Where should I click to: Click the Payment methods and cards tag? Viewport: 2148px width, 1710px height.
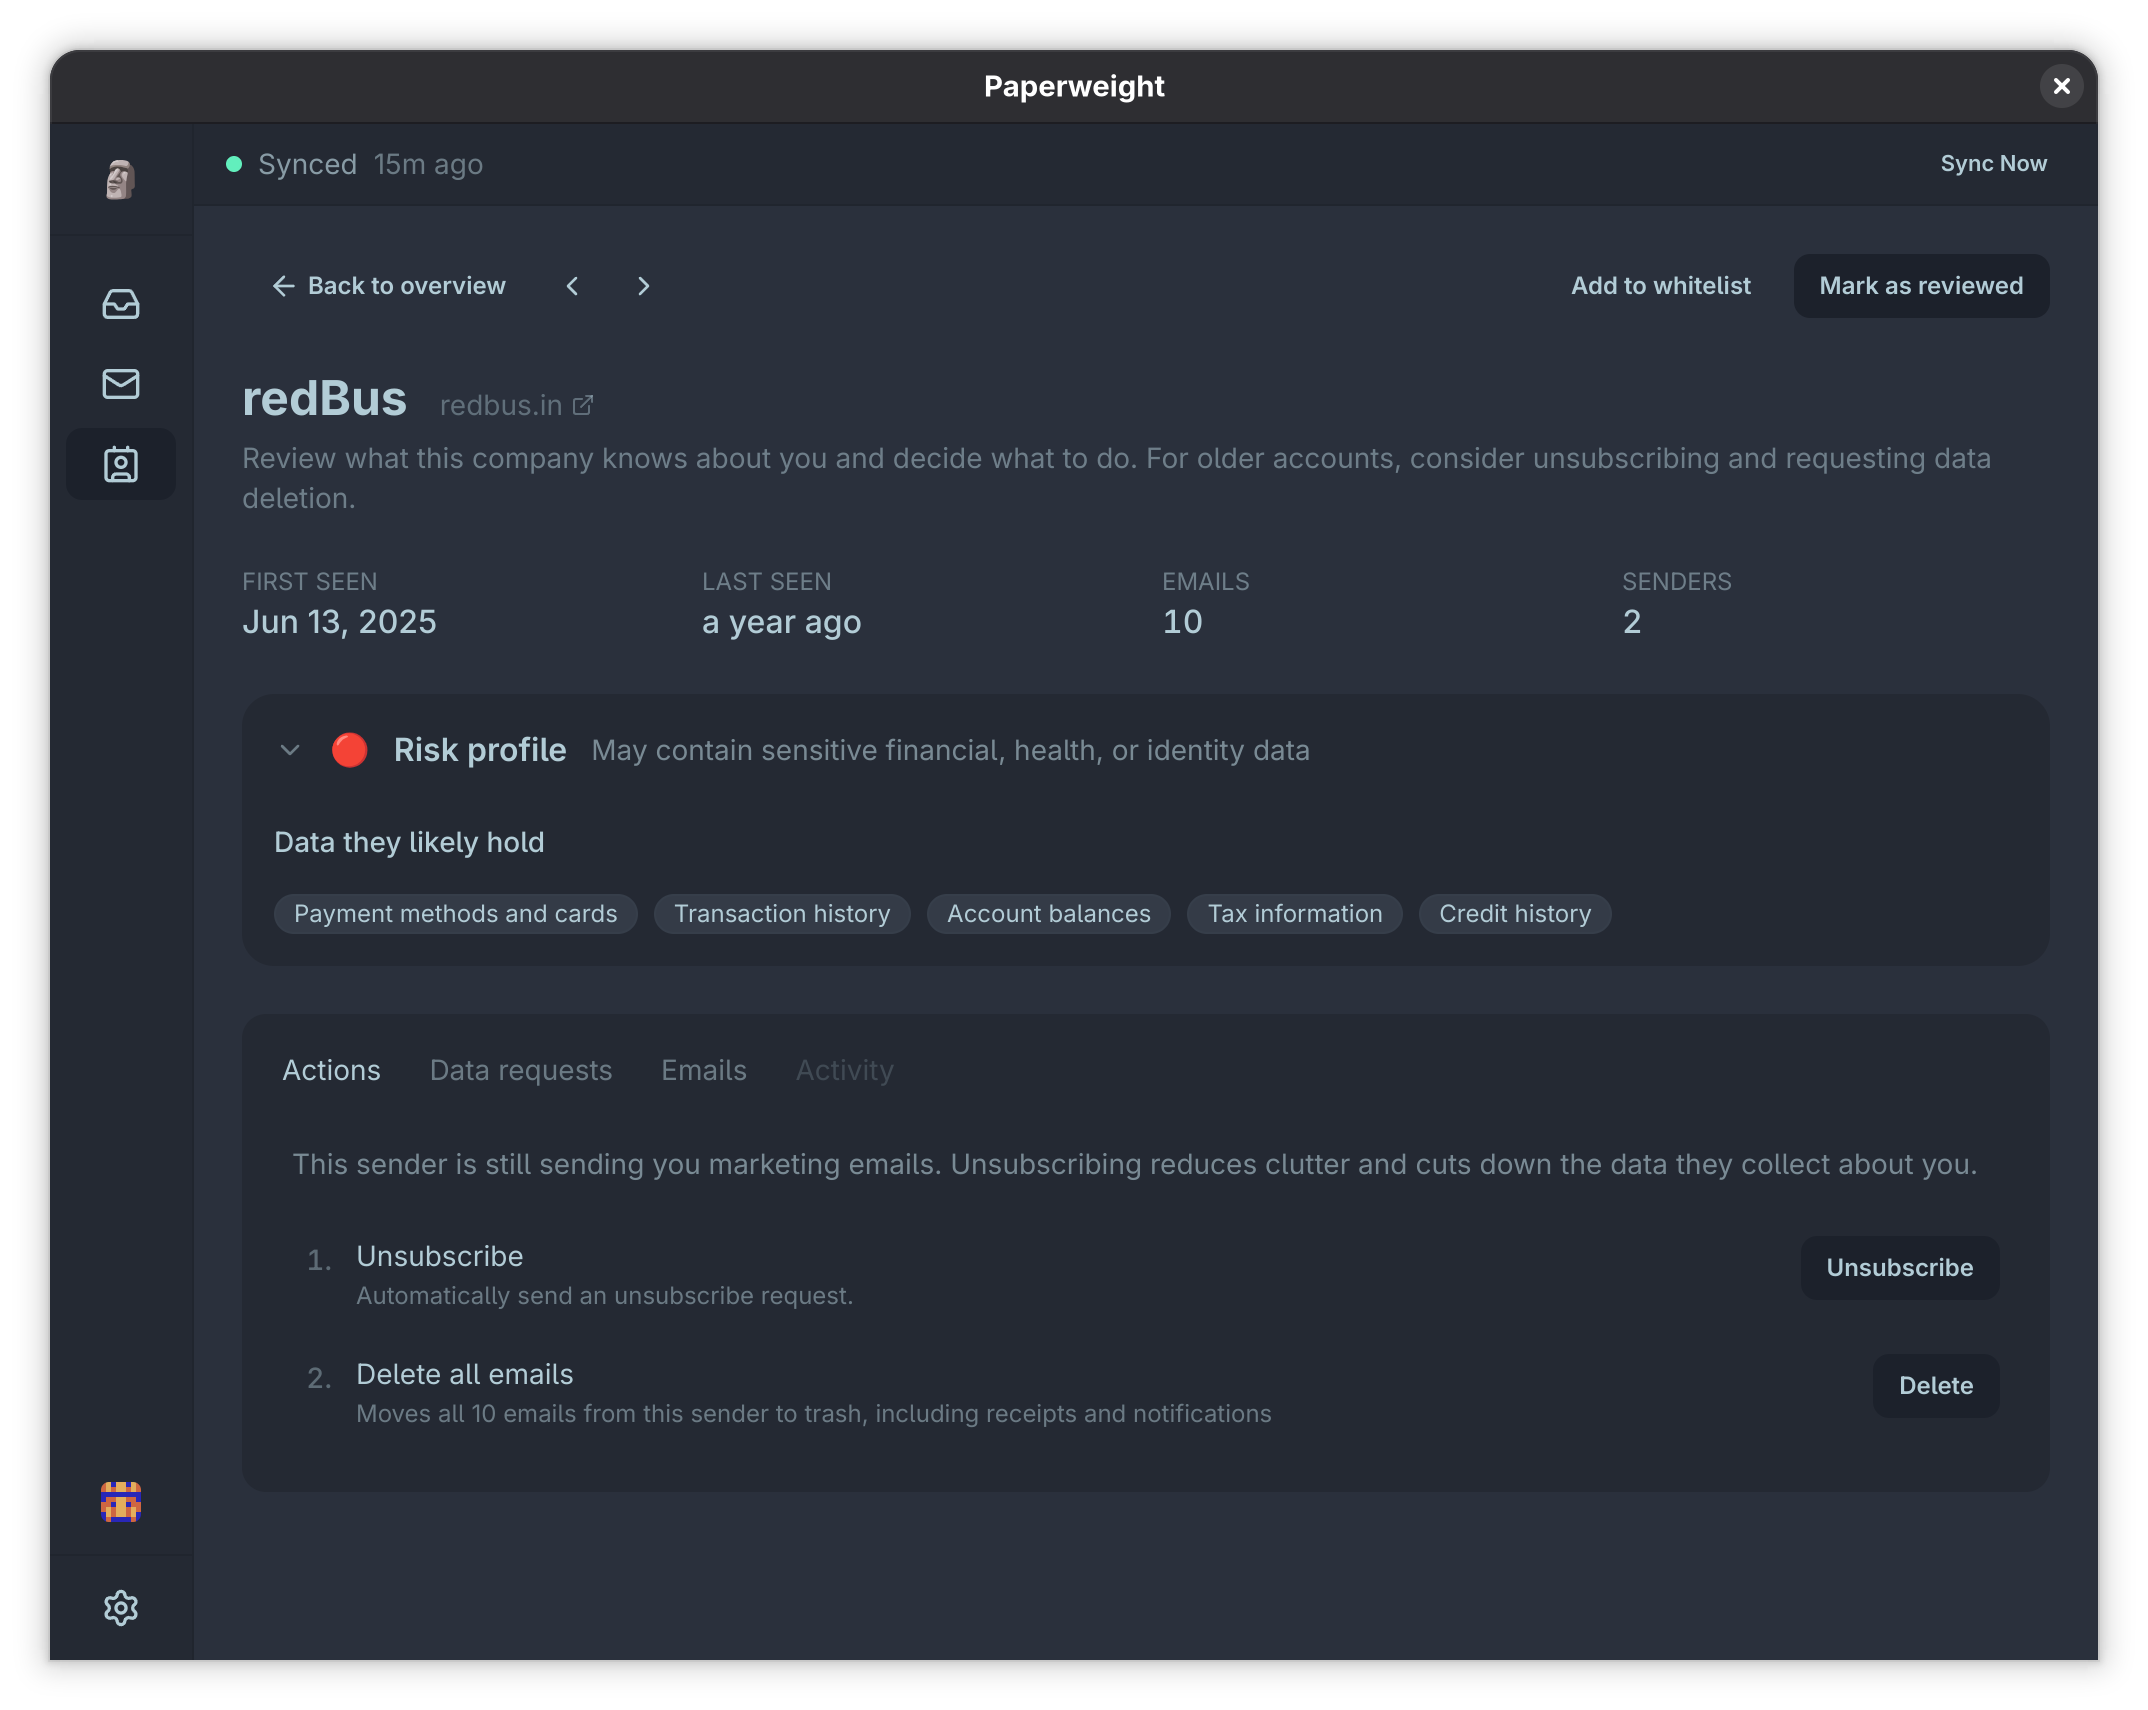(456, 914)
